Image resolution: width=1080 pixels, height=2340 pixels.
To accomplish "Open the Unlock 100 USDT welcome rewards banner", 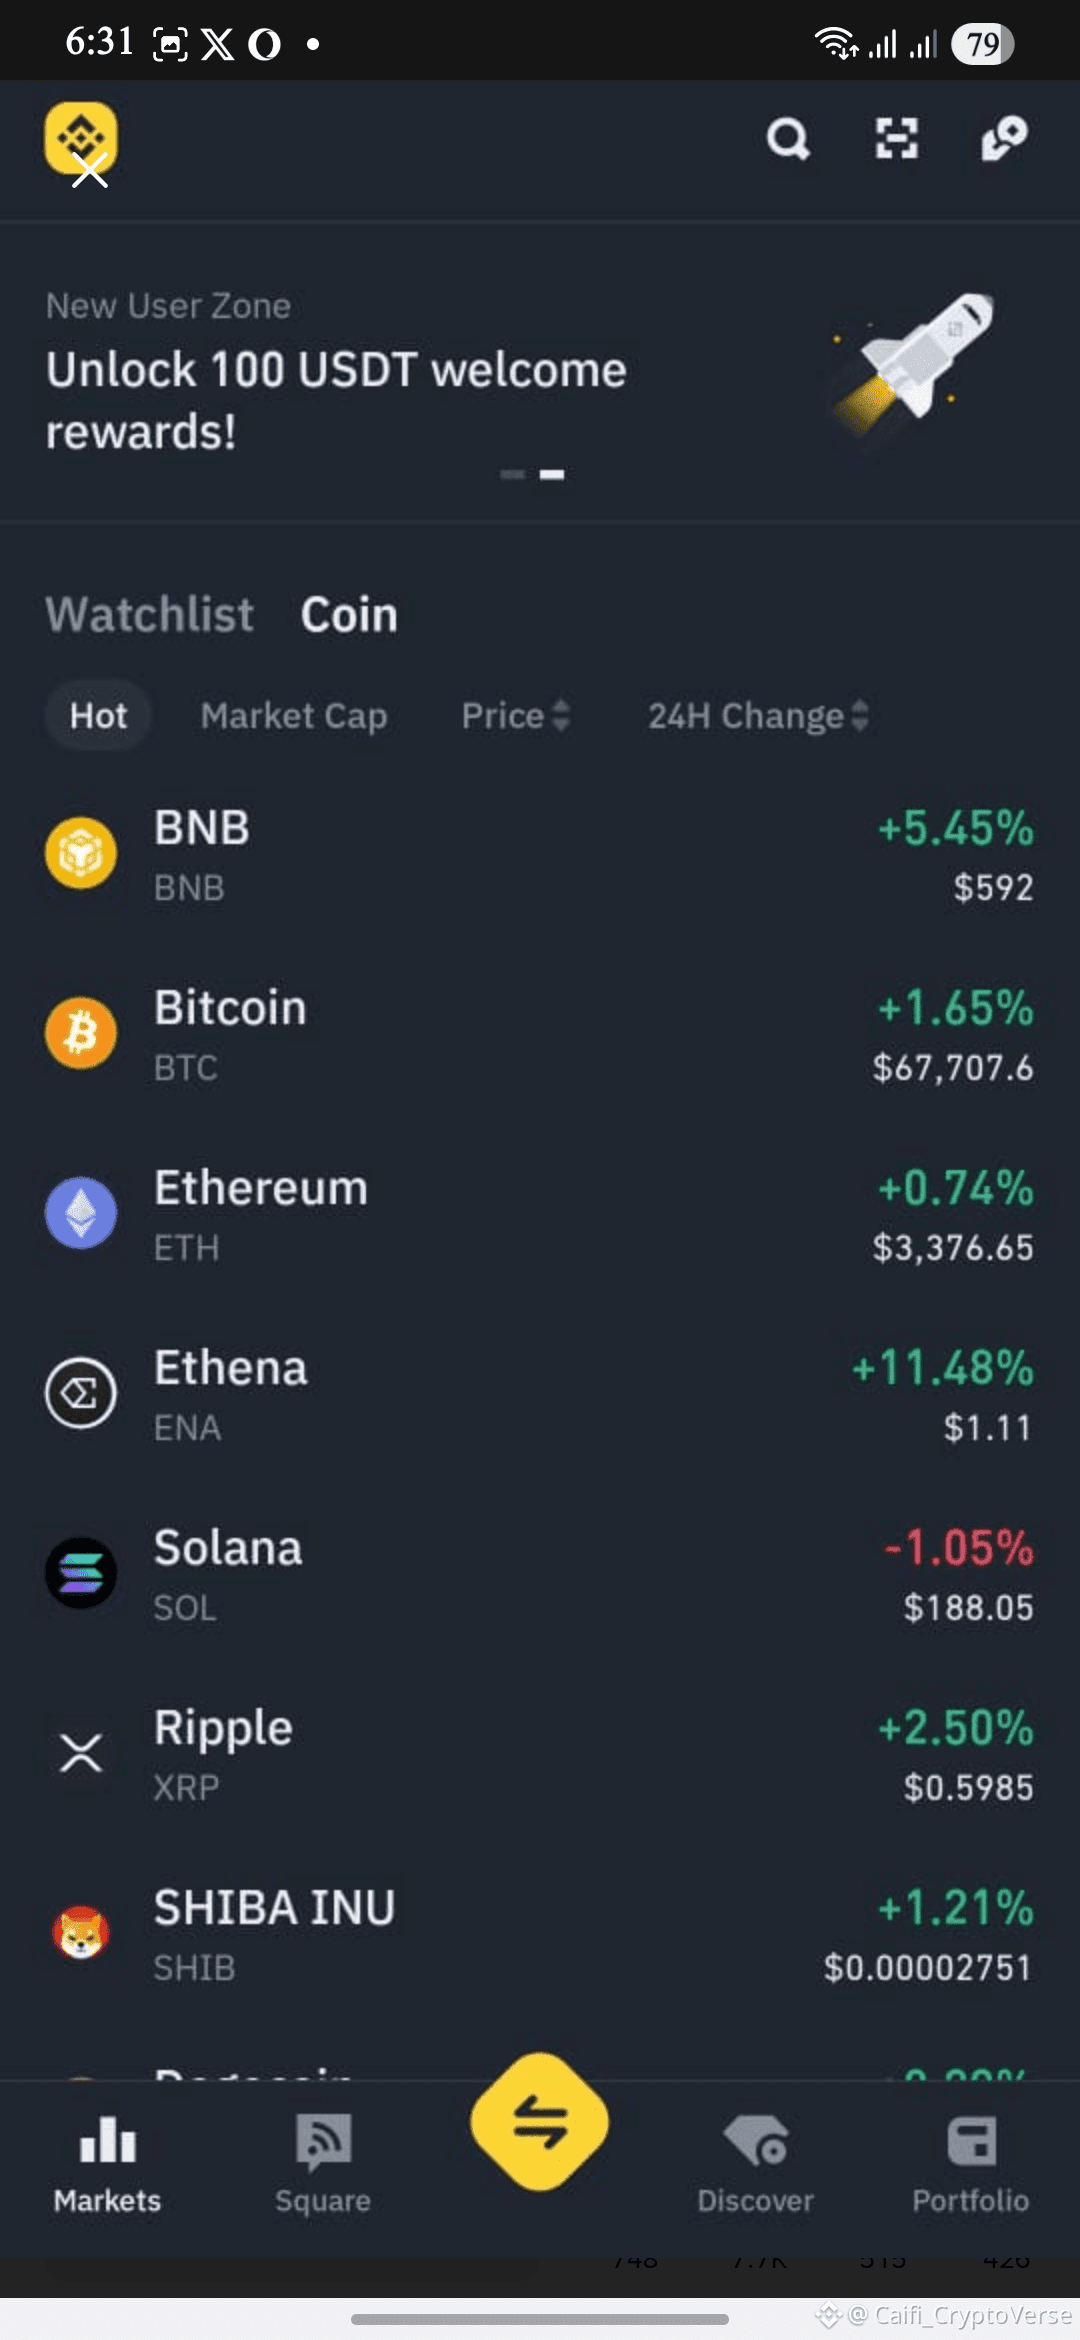I will (336, 400).
